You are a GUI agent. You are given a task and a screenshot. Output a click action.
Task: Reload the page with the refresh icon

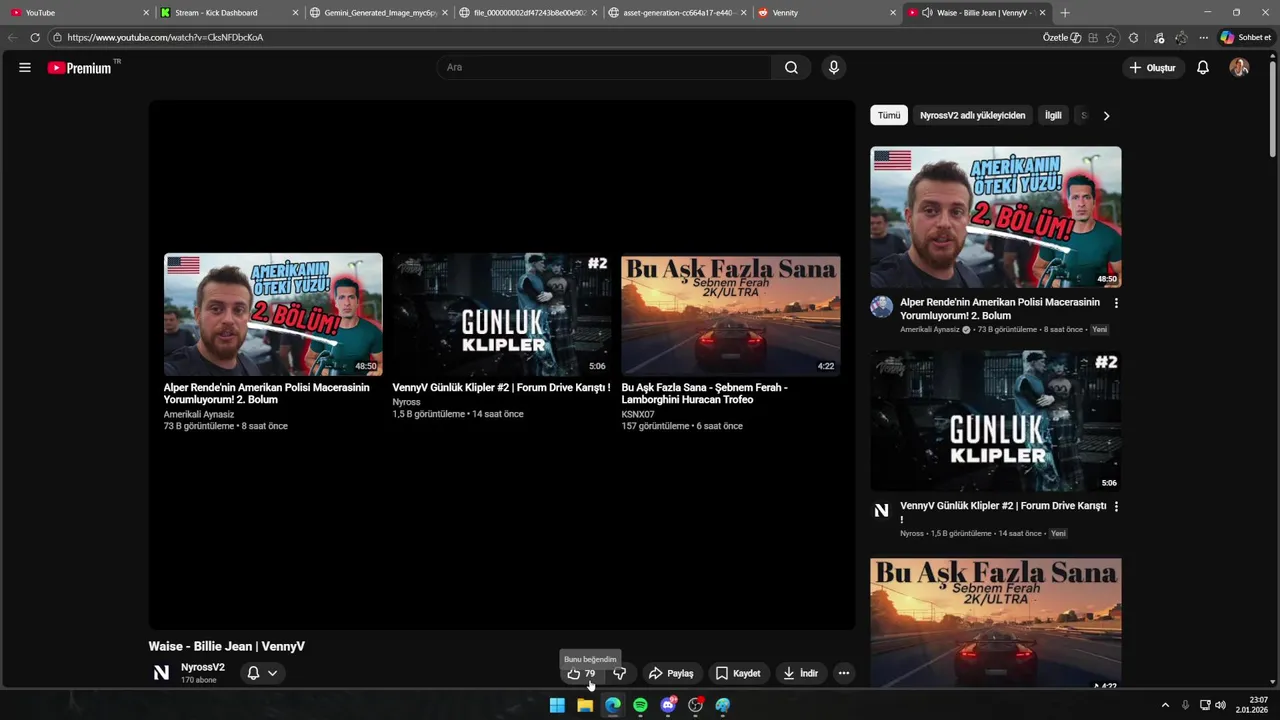coord(35,38)
